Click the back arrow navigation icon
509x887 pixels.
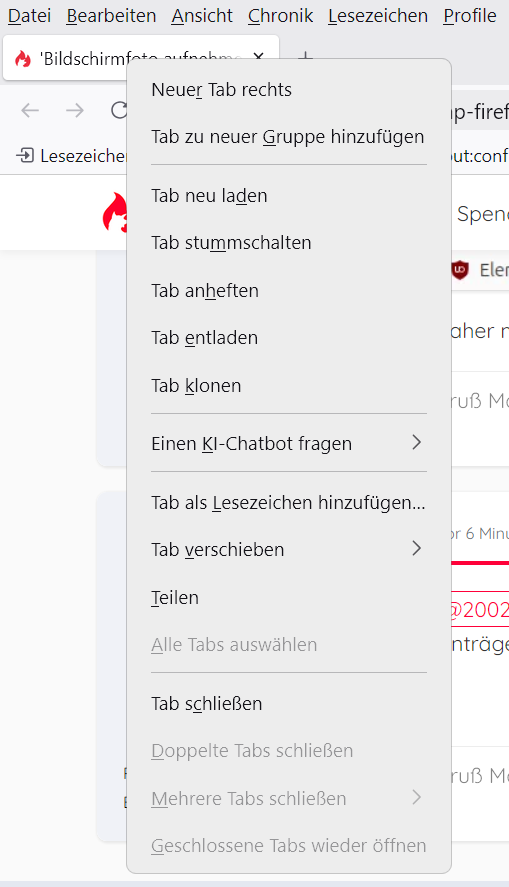click(30, 110)
